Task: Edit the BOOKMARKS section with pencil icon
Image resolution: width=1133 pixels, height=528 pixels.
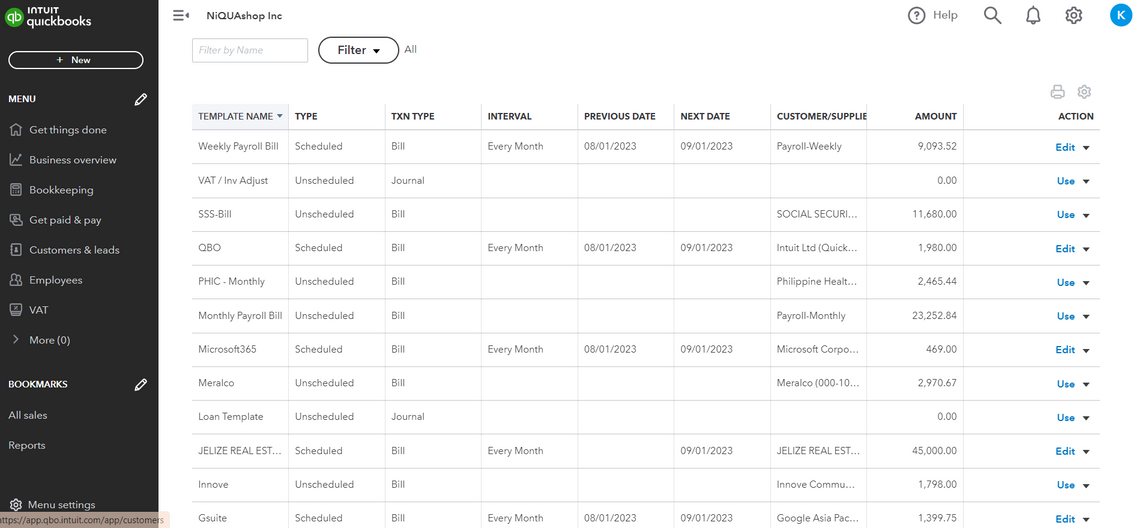Action: click(141, 384)
